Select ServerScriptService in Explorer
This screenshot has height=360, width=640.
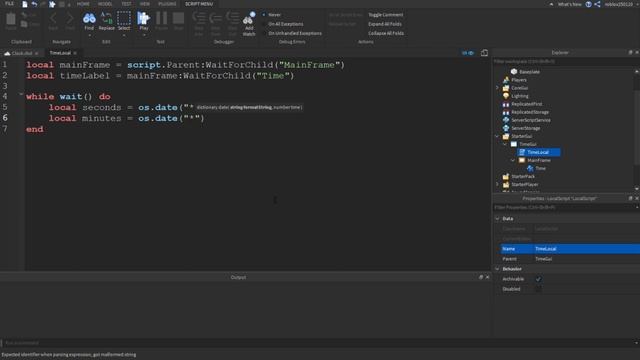(x=531, y=120)
